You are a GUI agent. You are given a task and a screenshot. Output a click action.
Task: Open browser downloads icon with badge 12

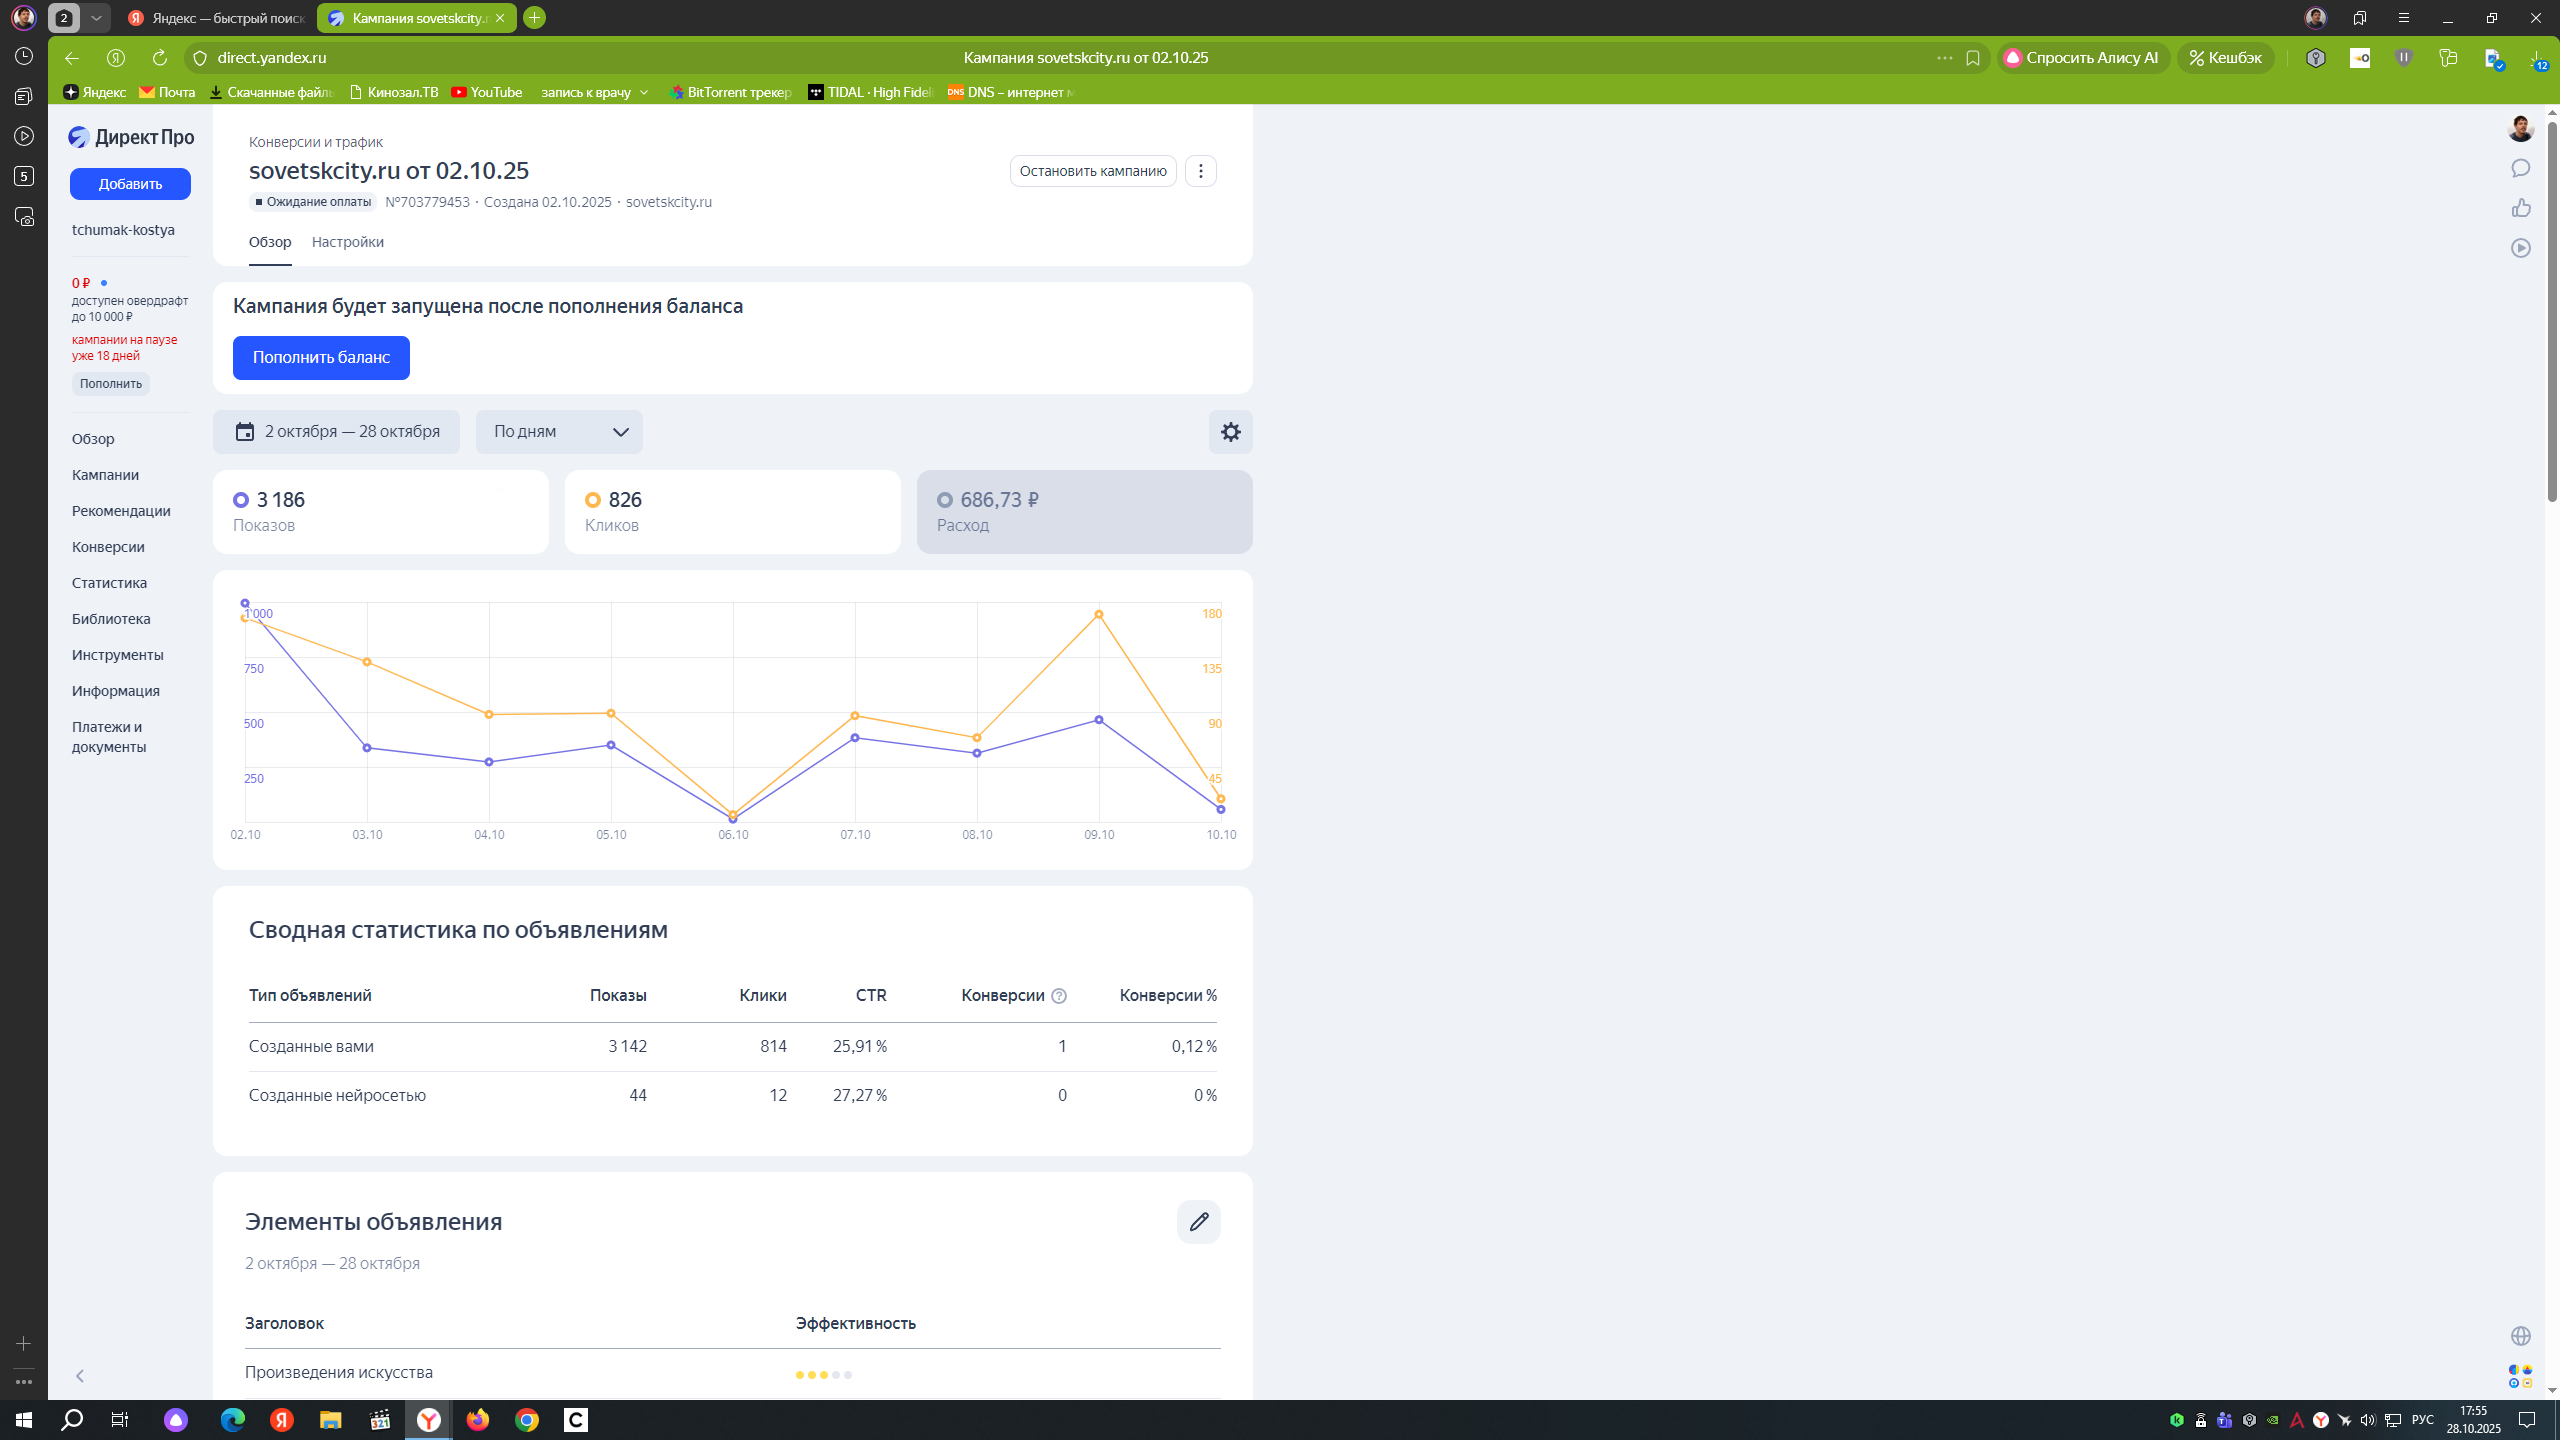(x=2537, y=59)
